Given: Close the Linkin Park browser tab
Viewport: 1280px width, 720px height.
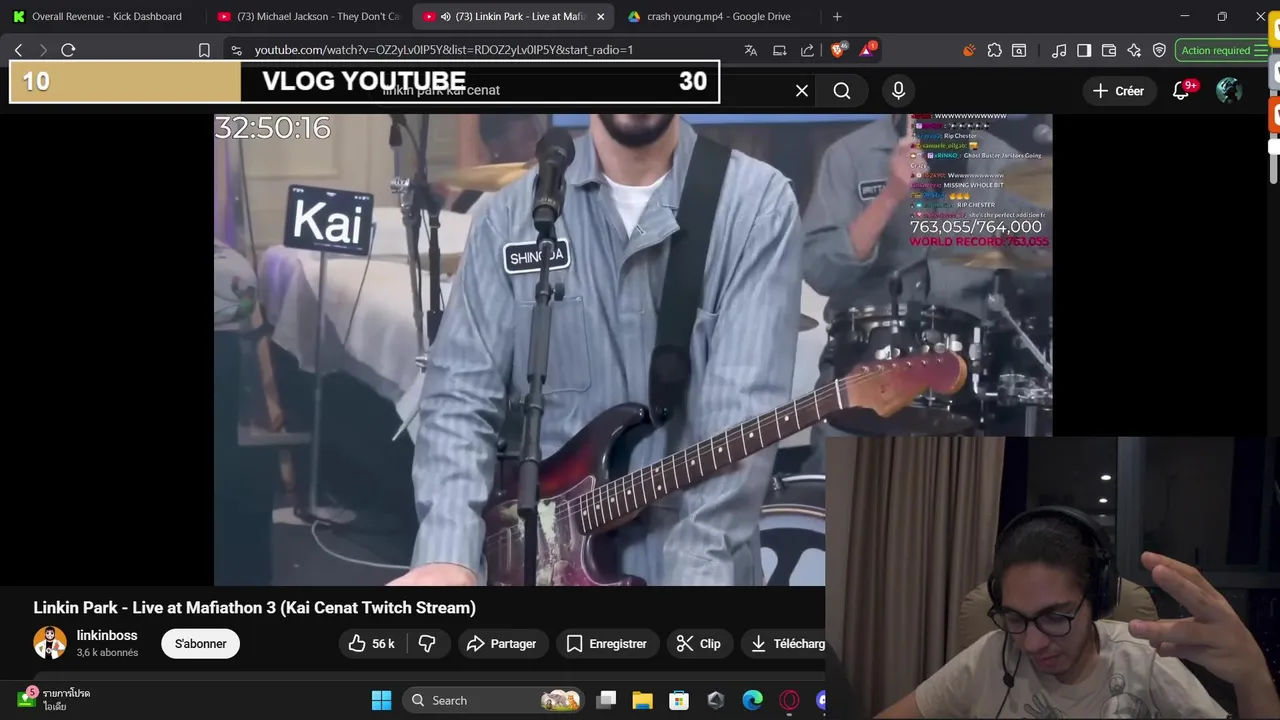Looking at the screenshot, I should (600, 16).
